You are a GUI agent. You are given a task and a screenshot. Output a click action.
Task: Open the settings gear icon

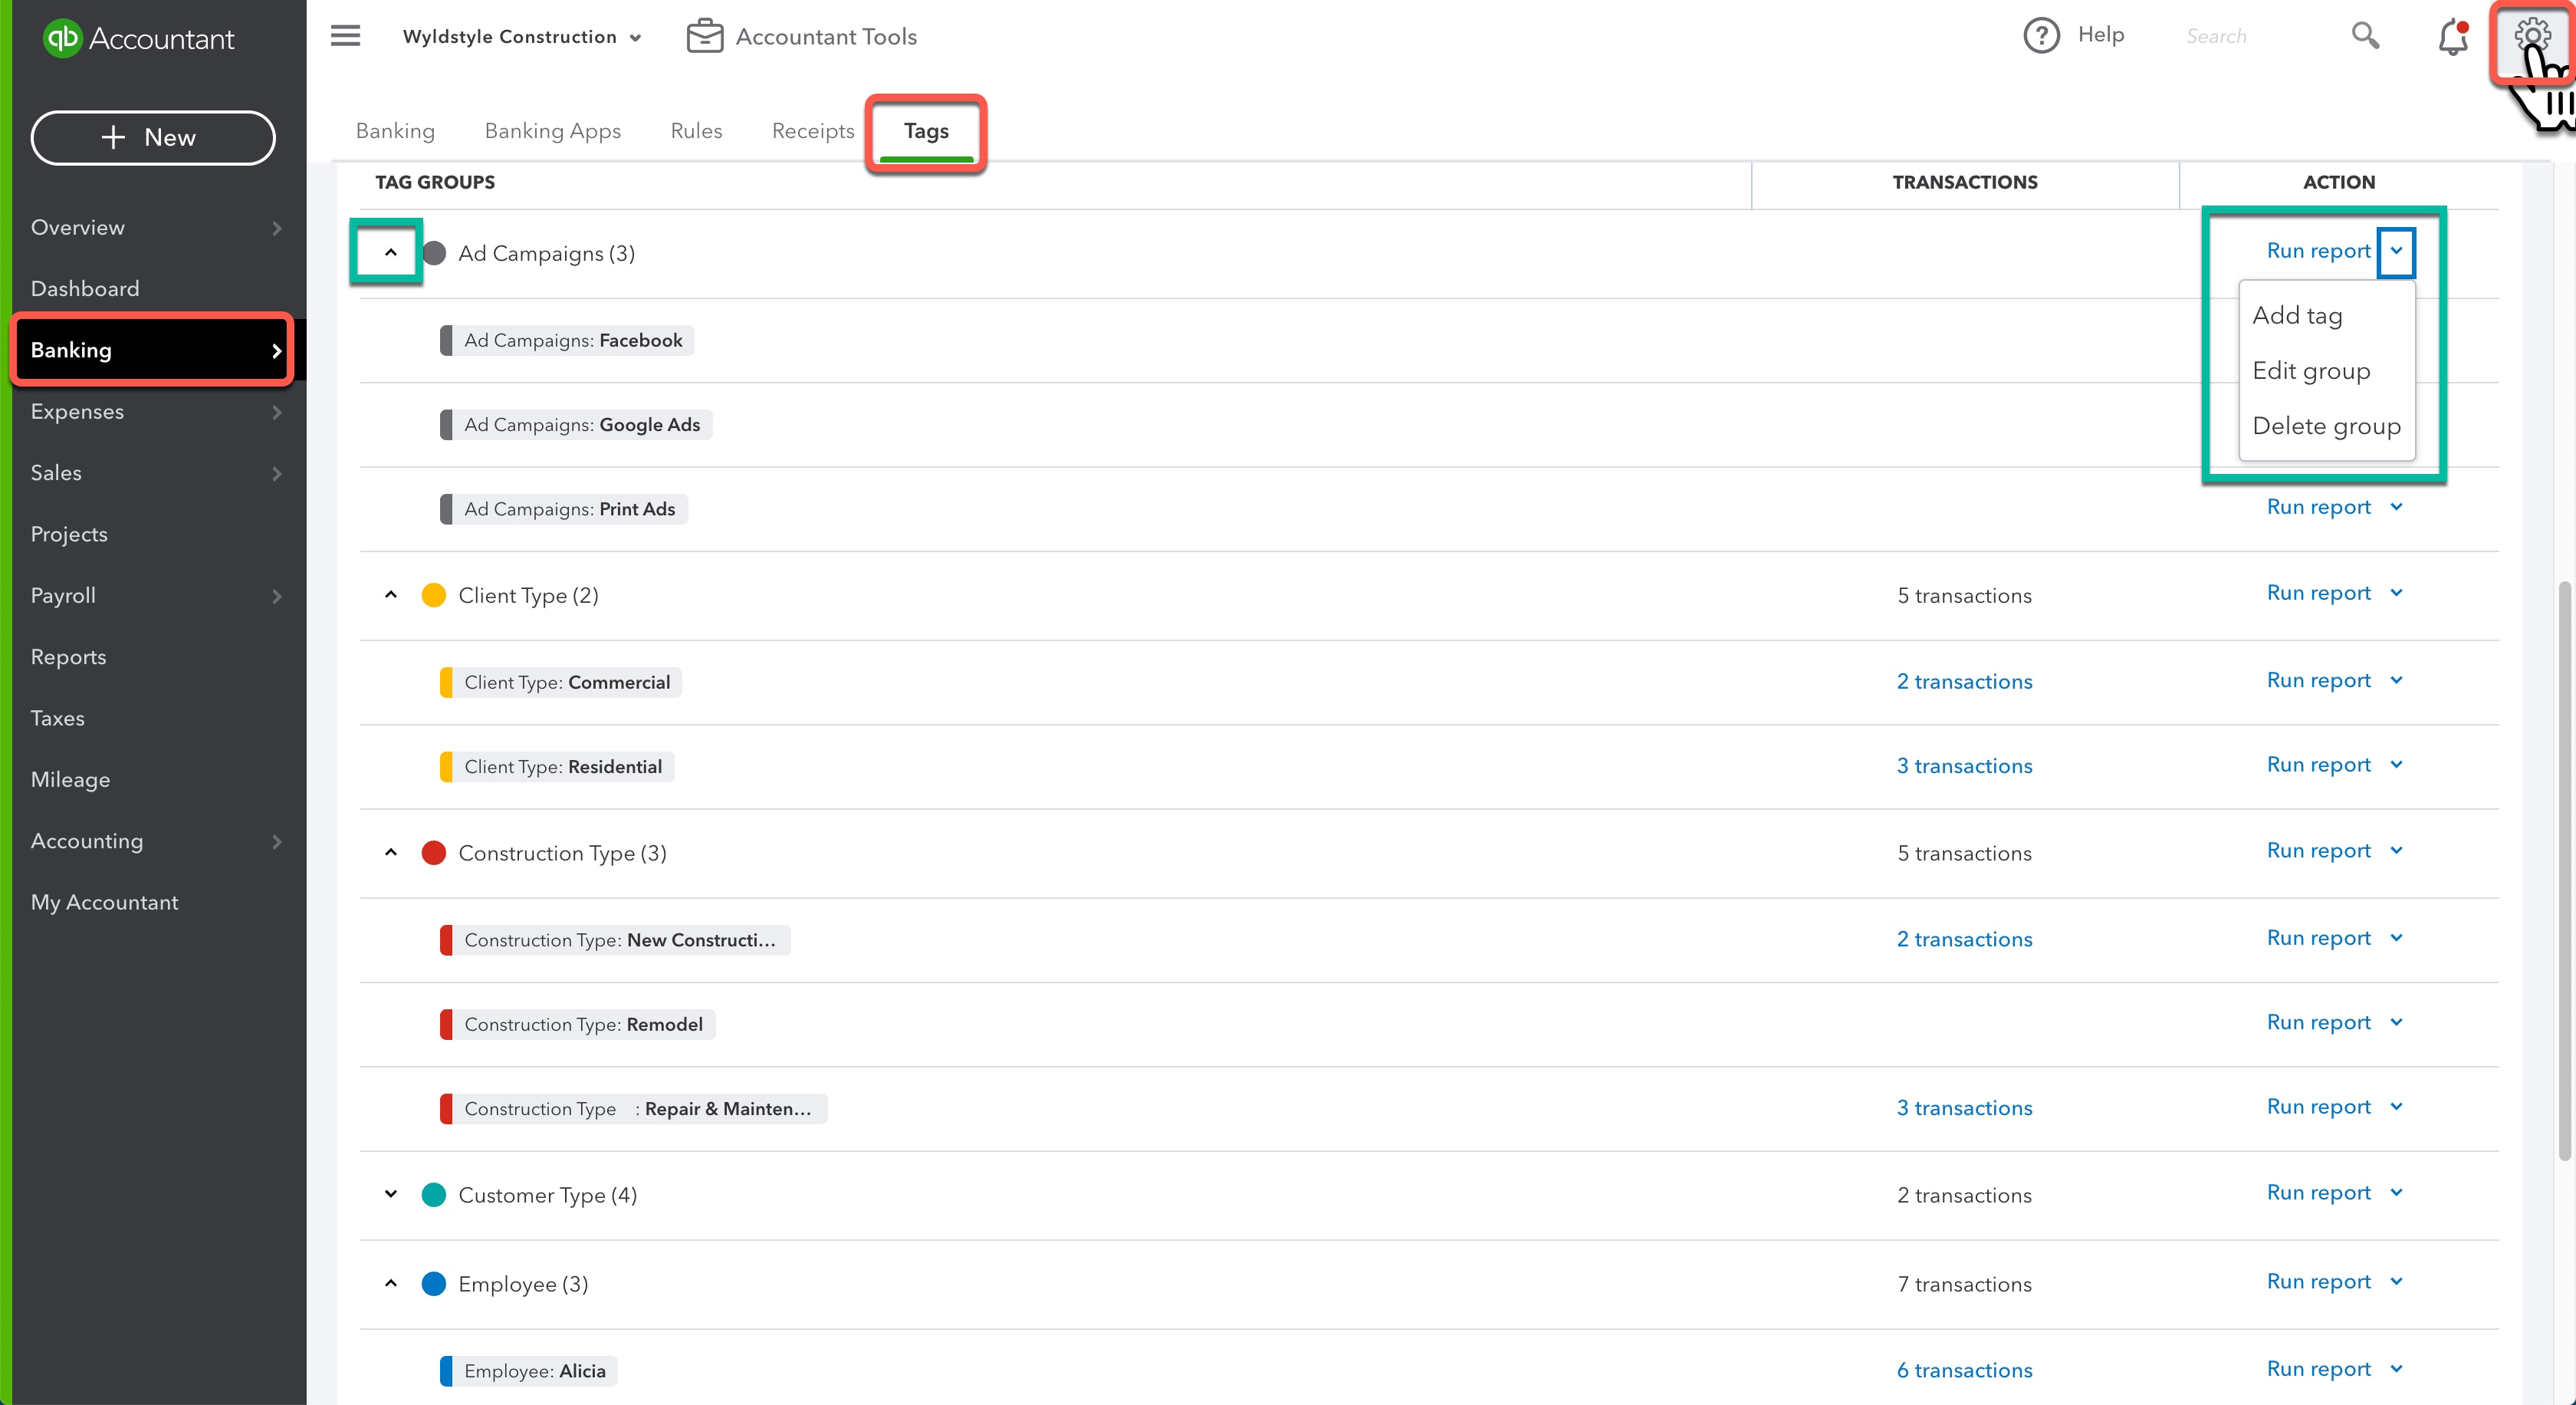2531,36
